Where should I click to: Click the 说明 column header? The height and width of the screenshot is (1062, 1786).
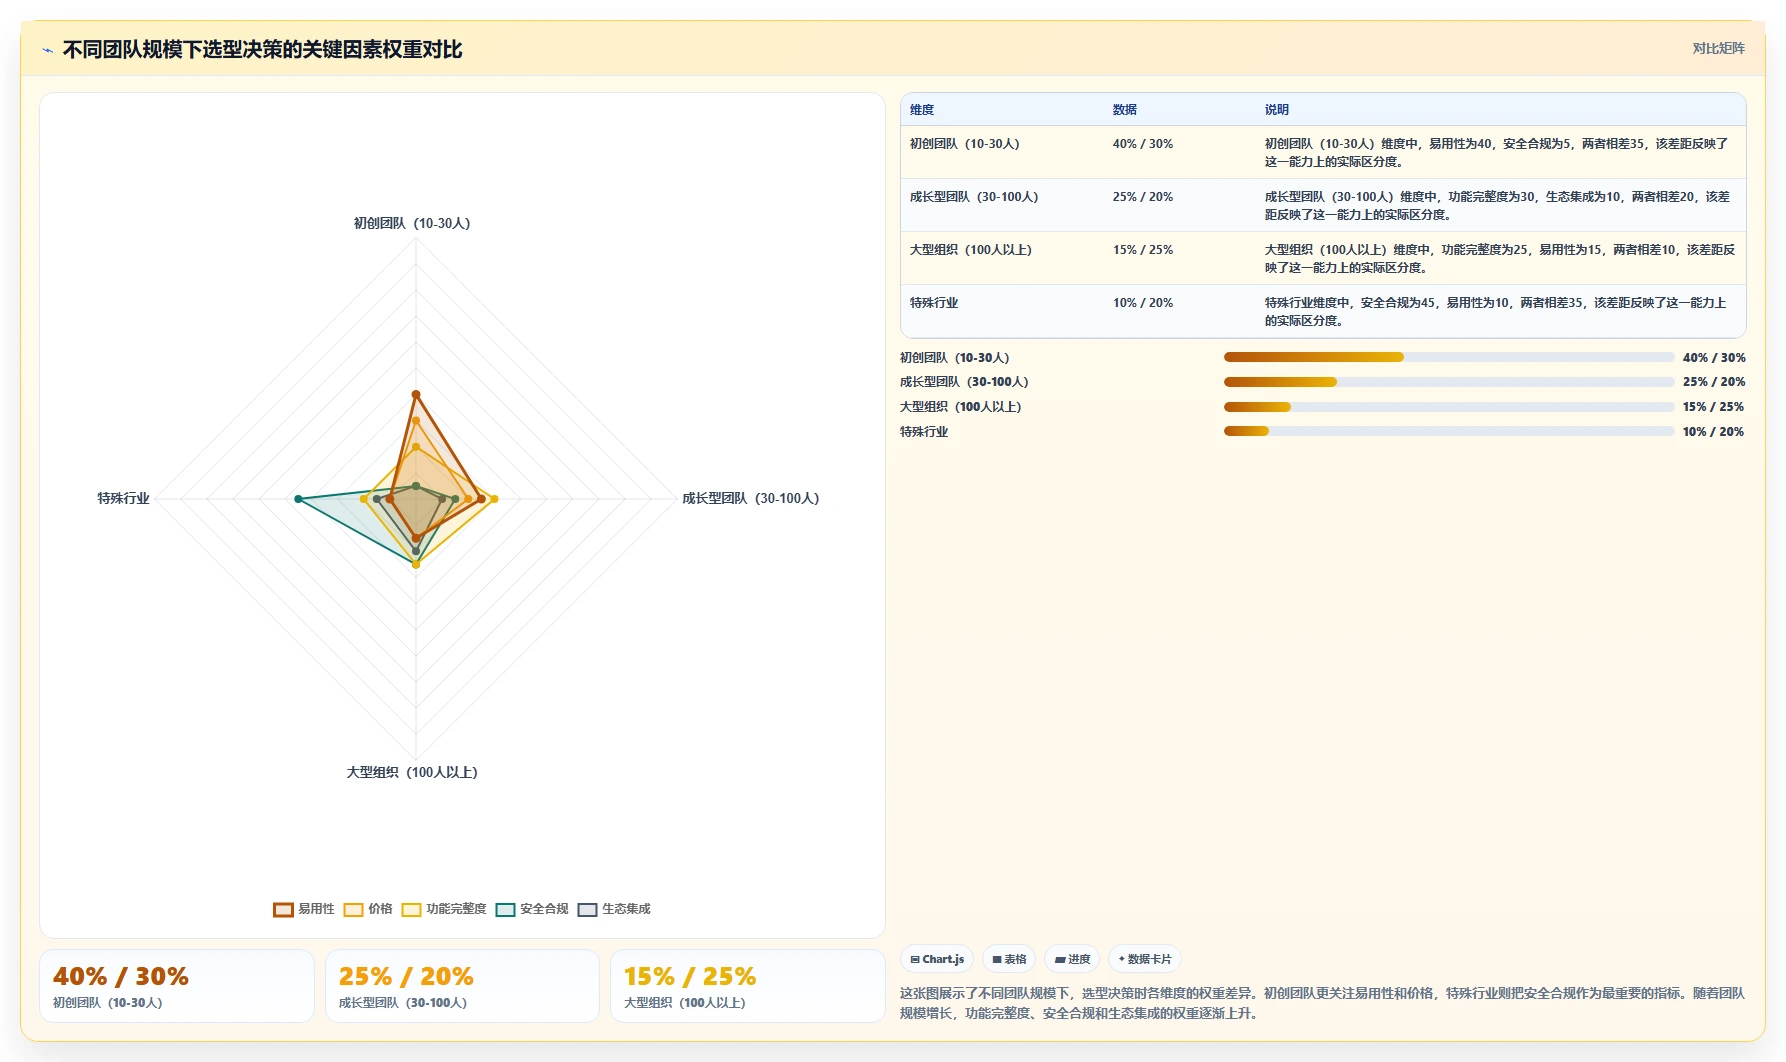coord(1277,110)
